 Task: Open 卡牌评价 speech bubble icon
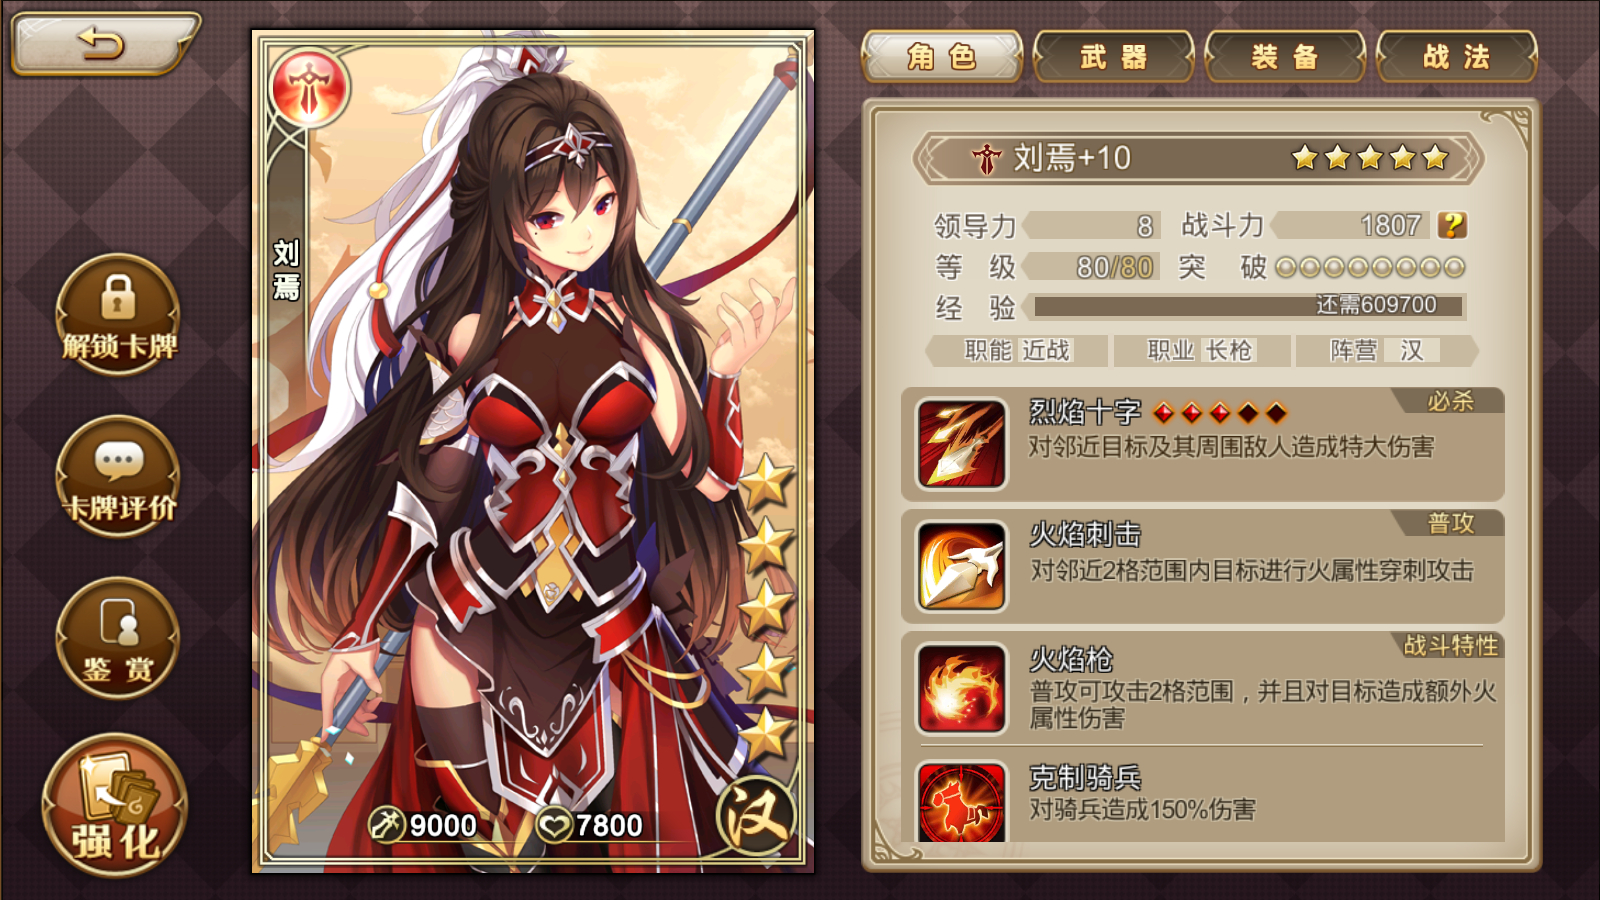click(118, 475)
